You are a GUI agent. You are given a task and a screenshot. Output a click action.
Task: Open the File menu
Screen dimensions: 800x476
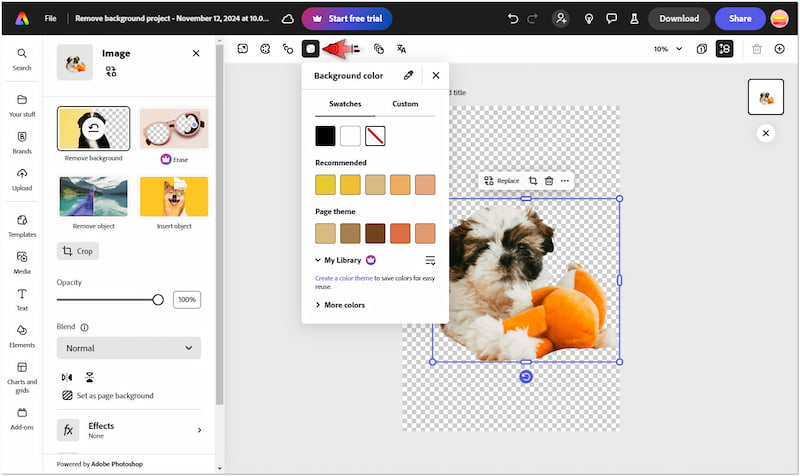point(50,18)
